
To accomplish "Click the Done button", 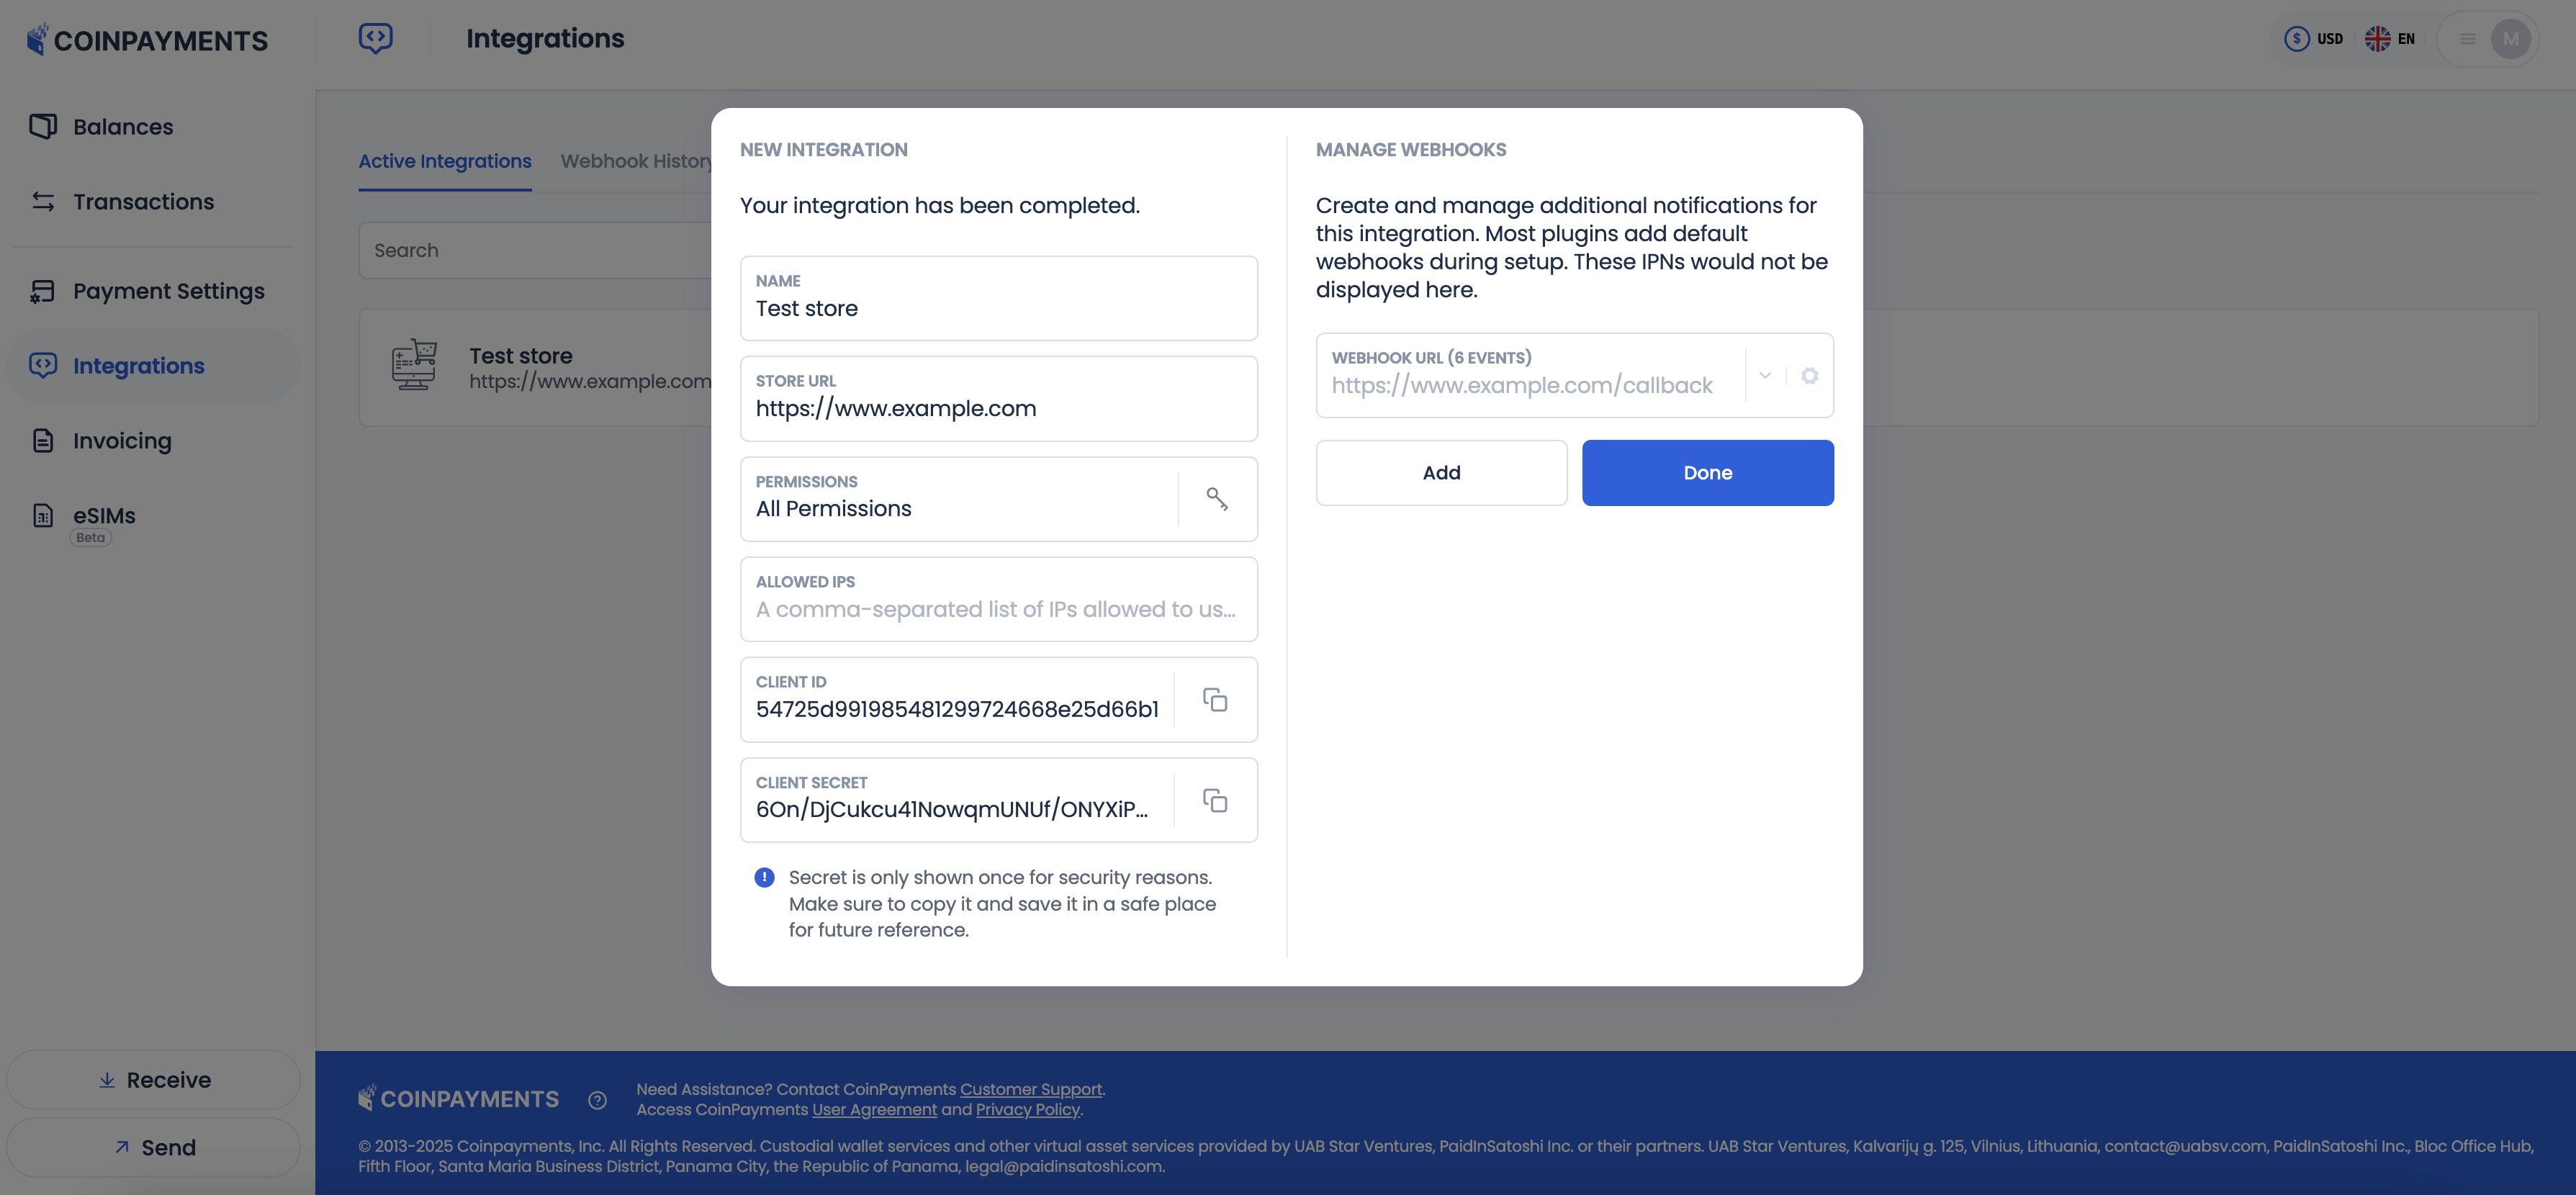I will pos(1707,473).
